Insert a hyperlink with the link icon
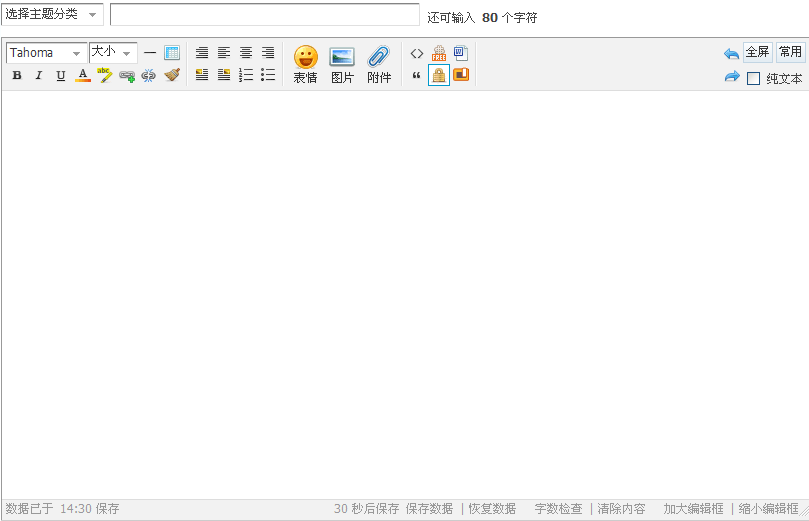This screenshot has width=809, height=521. (x=127, y=75)
